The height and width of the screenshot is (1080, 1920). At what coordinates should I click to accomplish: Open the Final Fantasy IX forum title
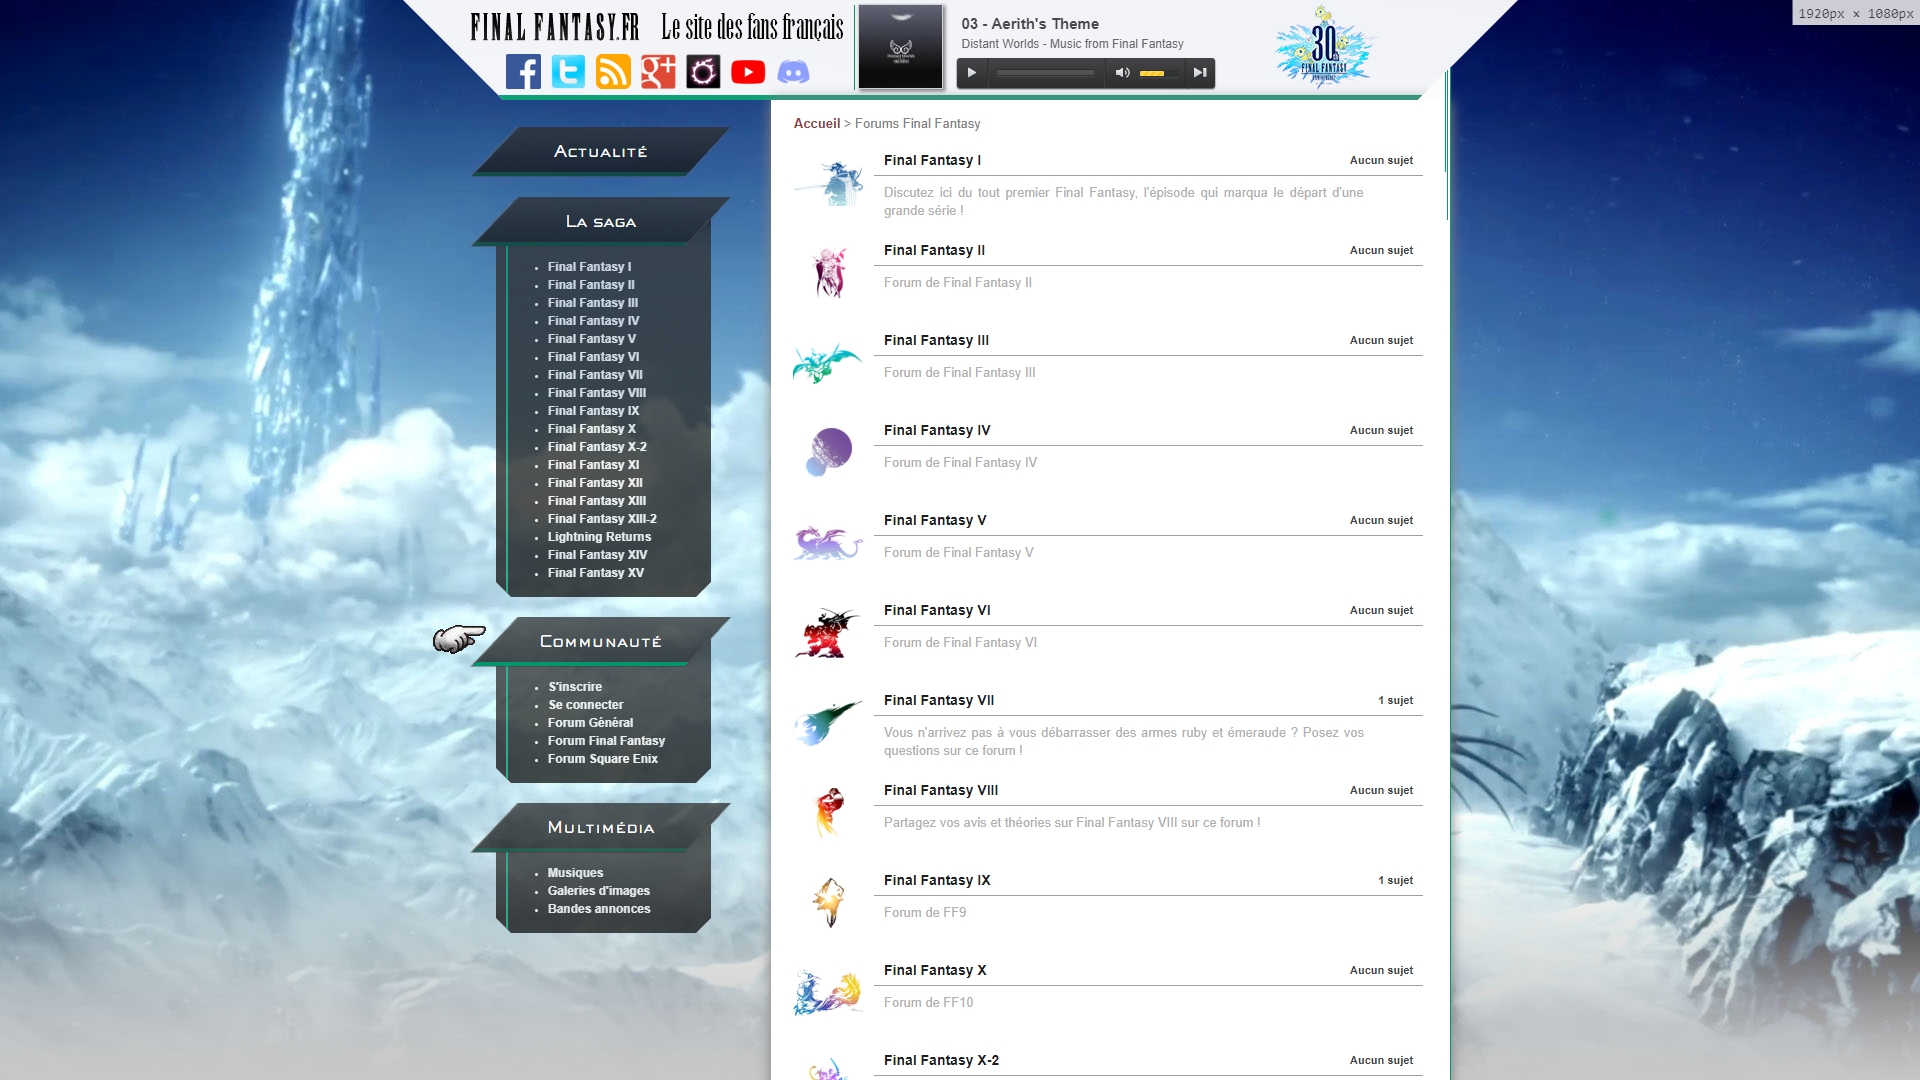[937, 880]
